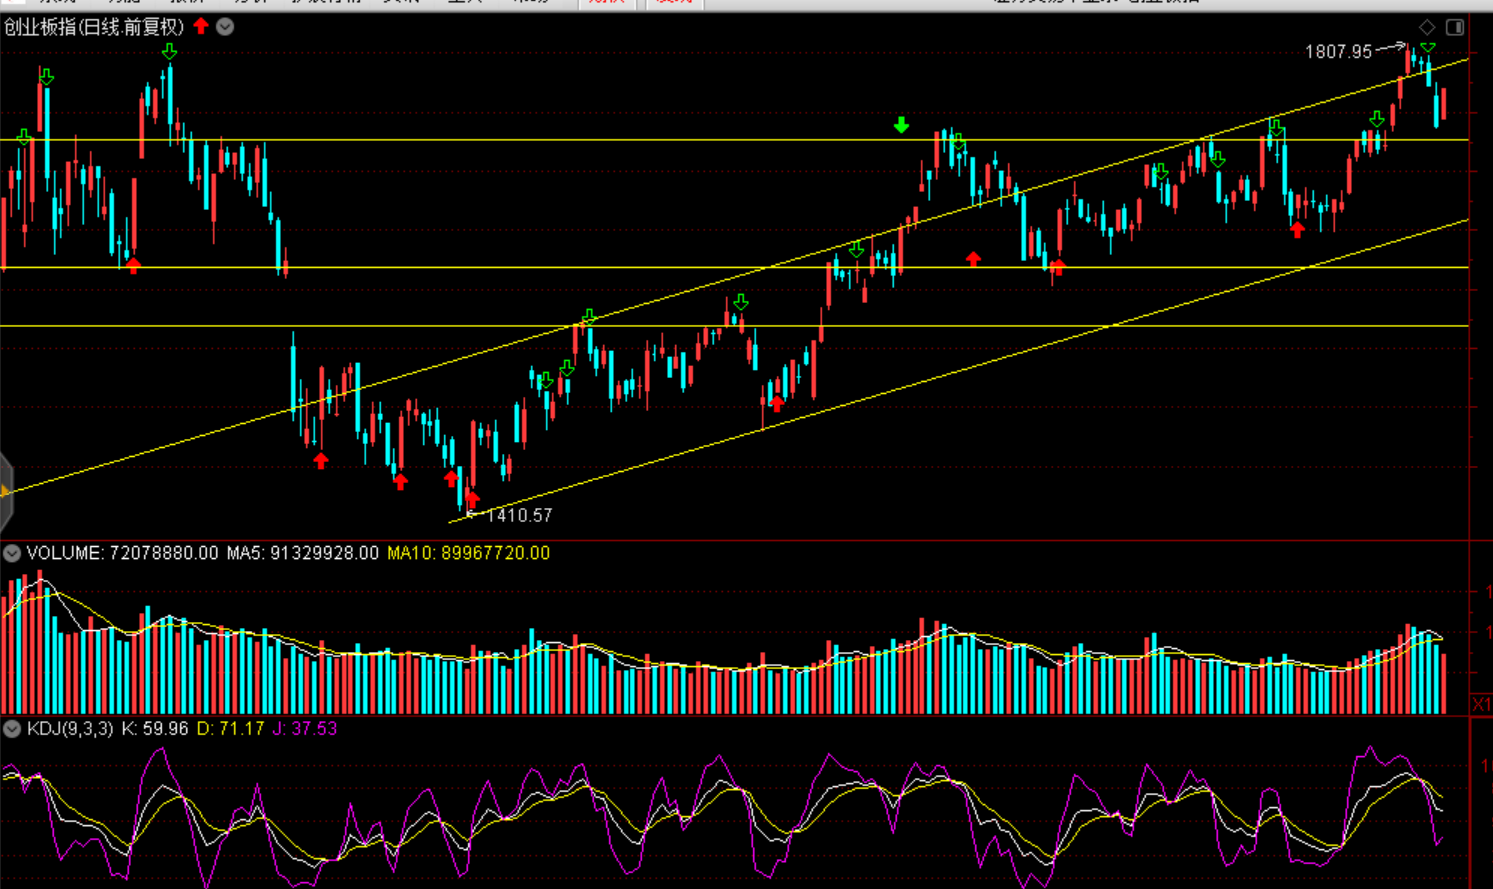Click the MA10 volume value label
Image resolution: width=1493 pixels, height=889 pixels.
(x=468, y=553)
